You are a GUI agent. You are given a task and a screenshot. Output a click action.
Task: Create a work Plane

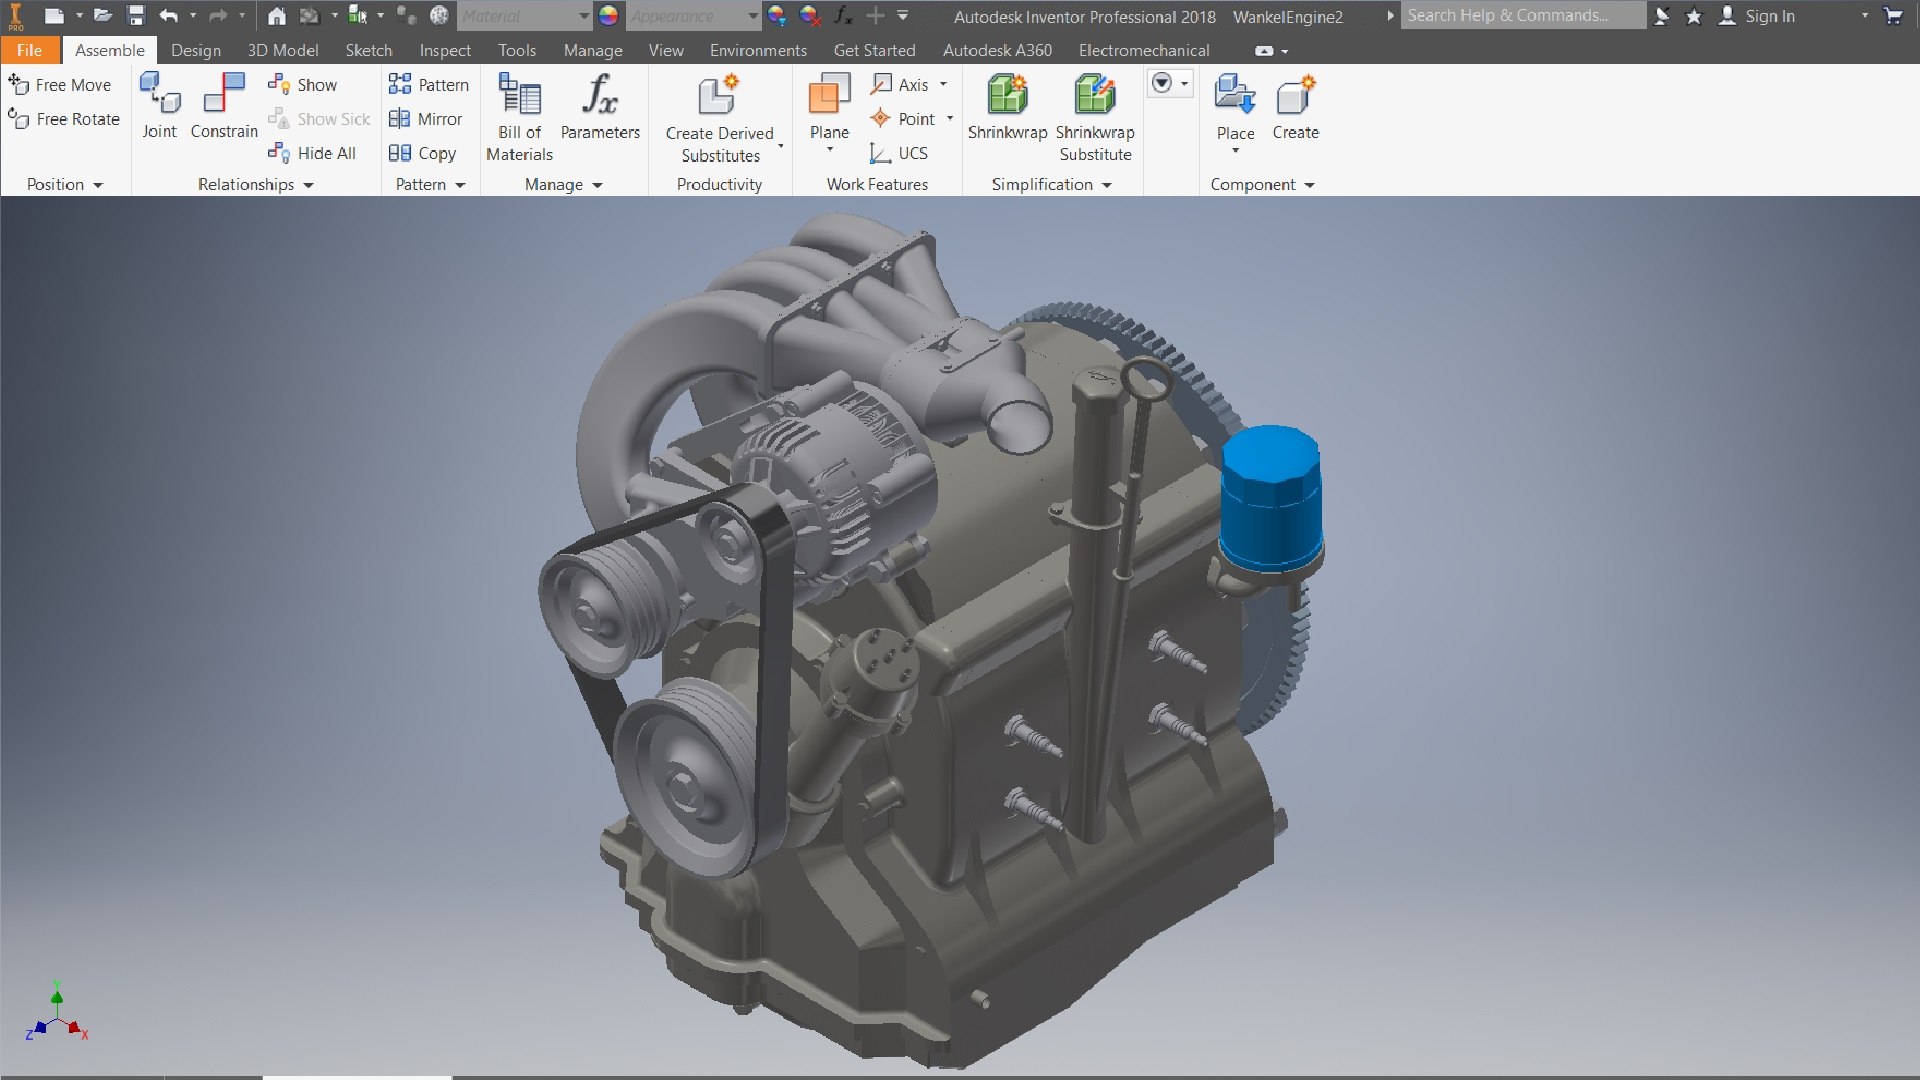[829, 106]
